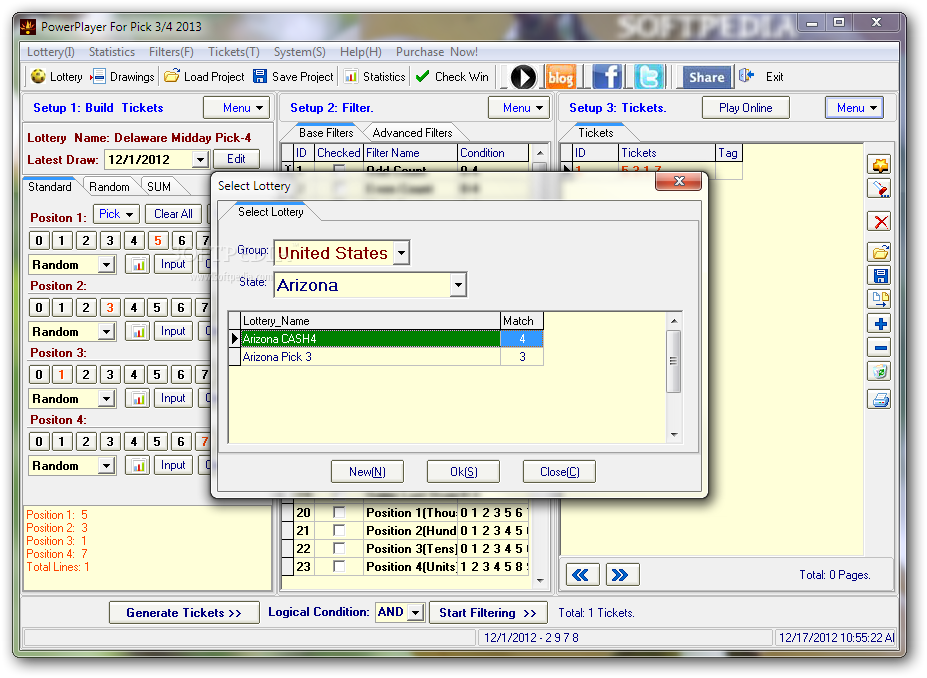The image size is (927, 678).
Task: Toggle digit 0 in Positon 4
Action: (x=38, y=442)
